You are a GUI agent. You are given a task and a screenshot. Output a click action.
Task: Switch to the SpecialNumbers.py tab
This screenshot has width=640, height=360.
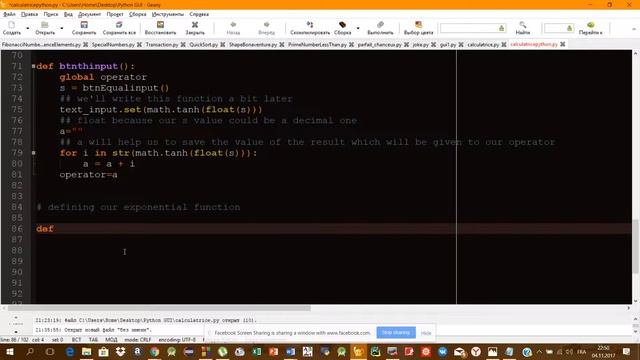(x=113, y=44)
